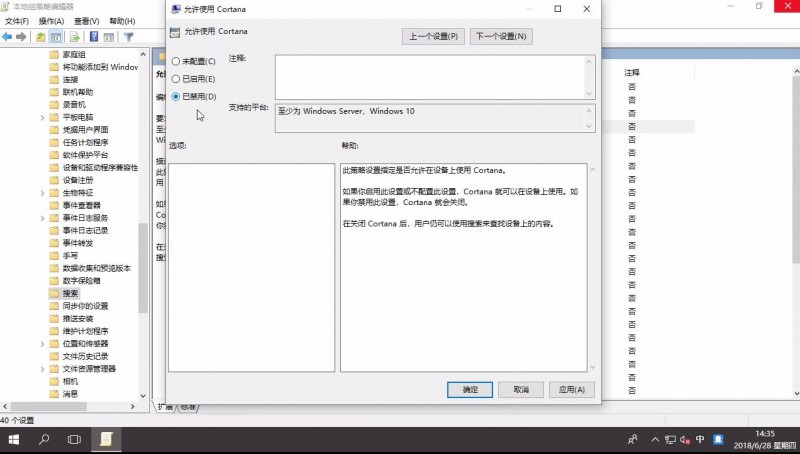Screen dimensions: 800x454
Task: Open Help via the blue question-mark icon
Action: [94, 37]
